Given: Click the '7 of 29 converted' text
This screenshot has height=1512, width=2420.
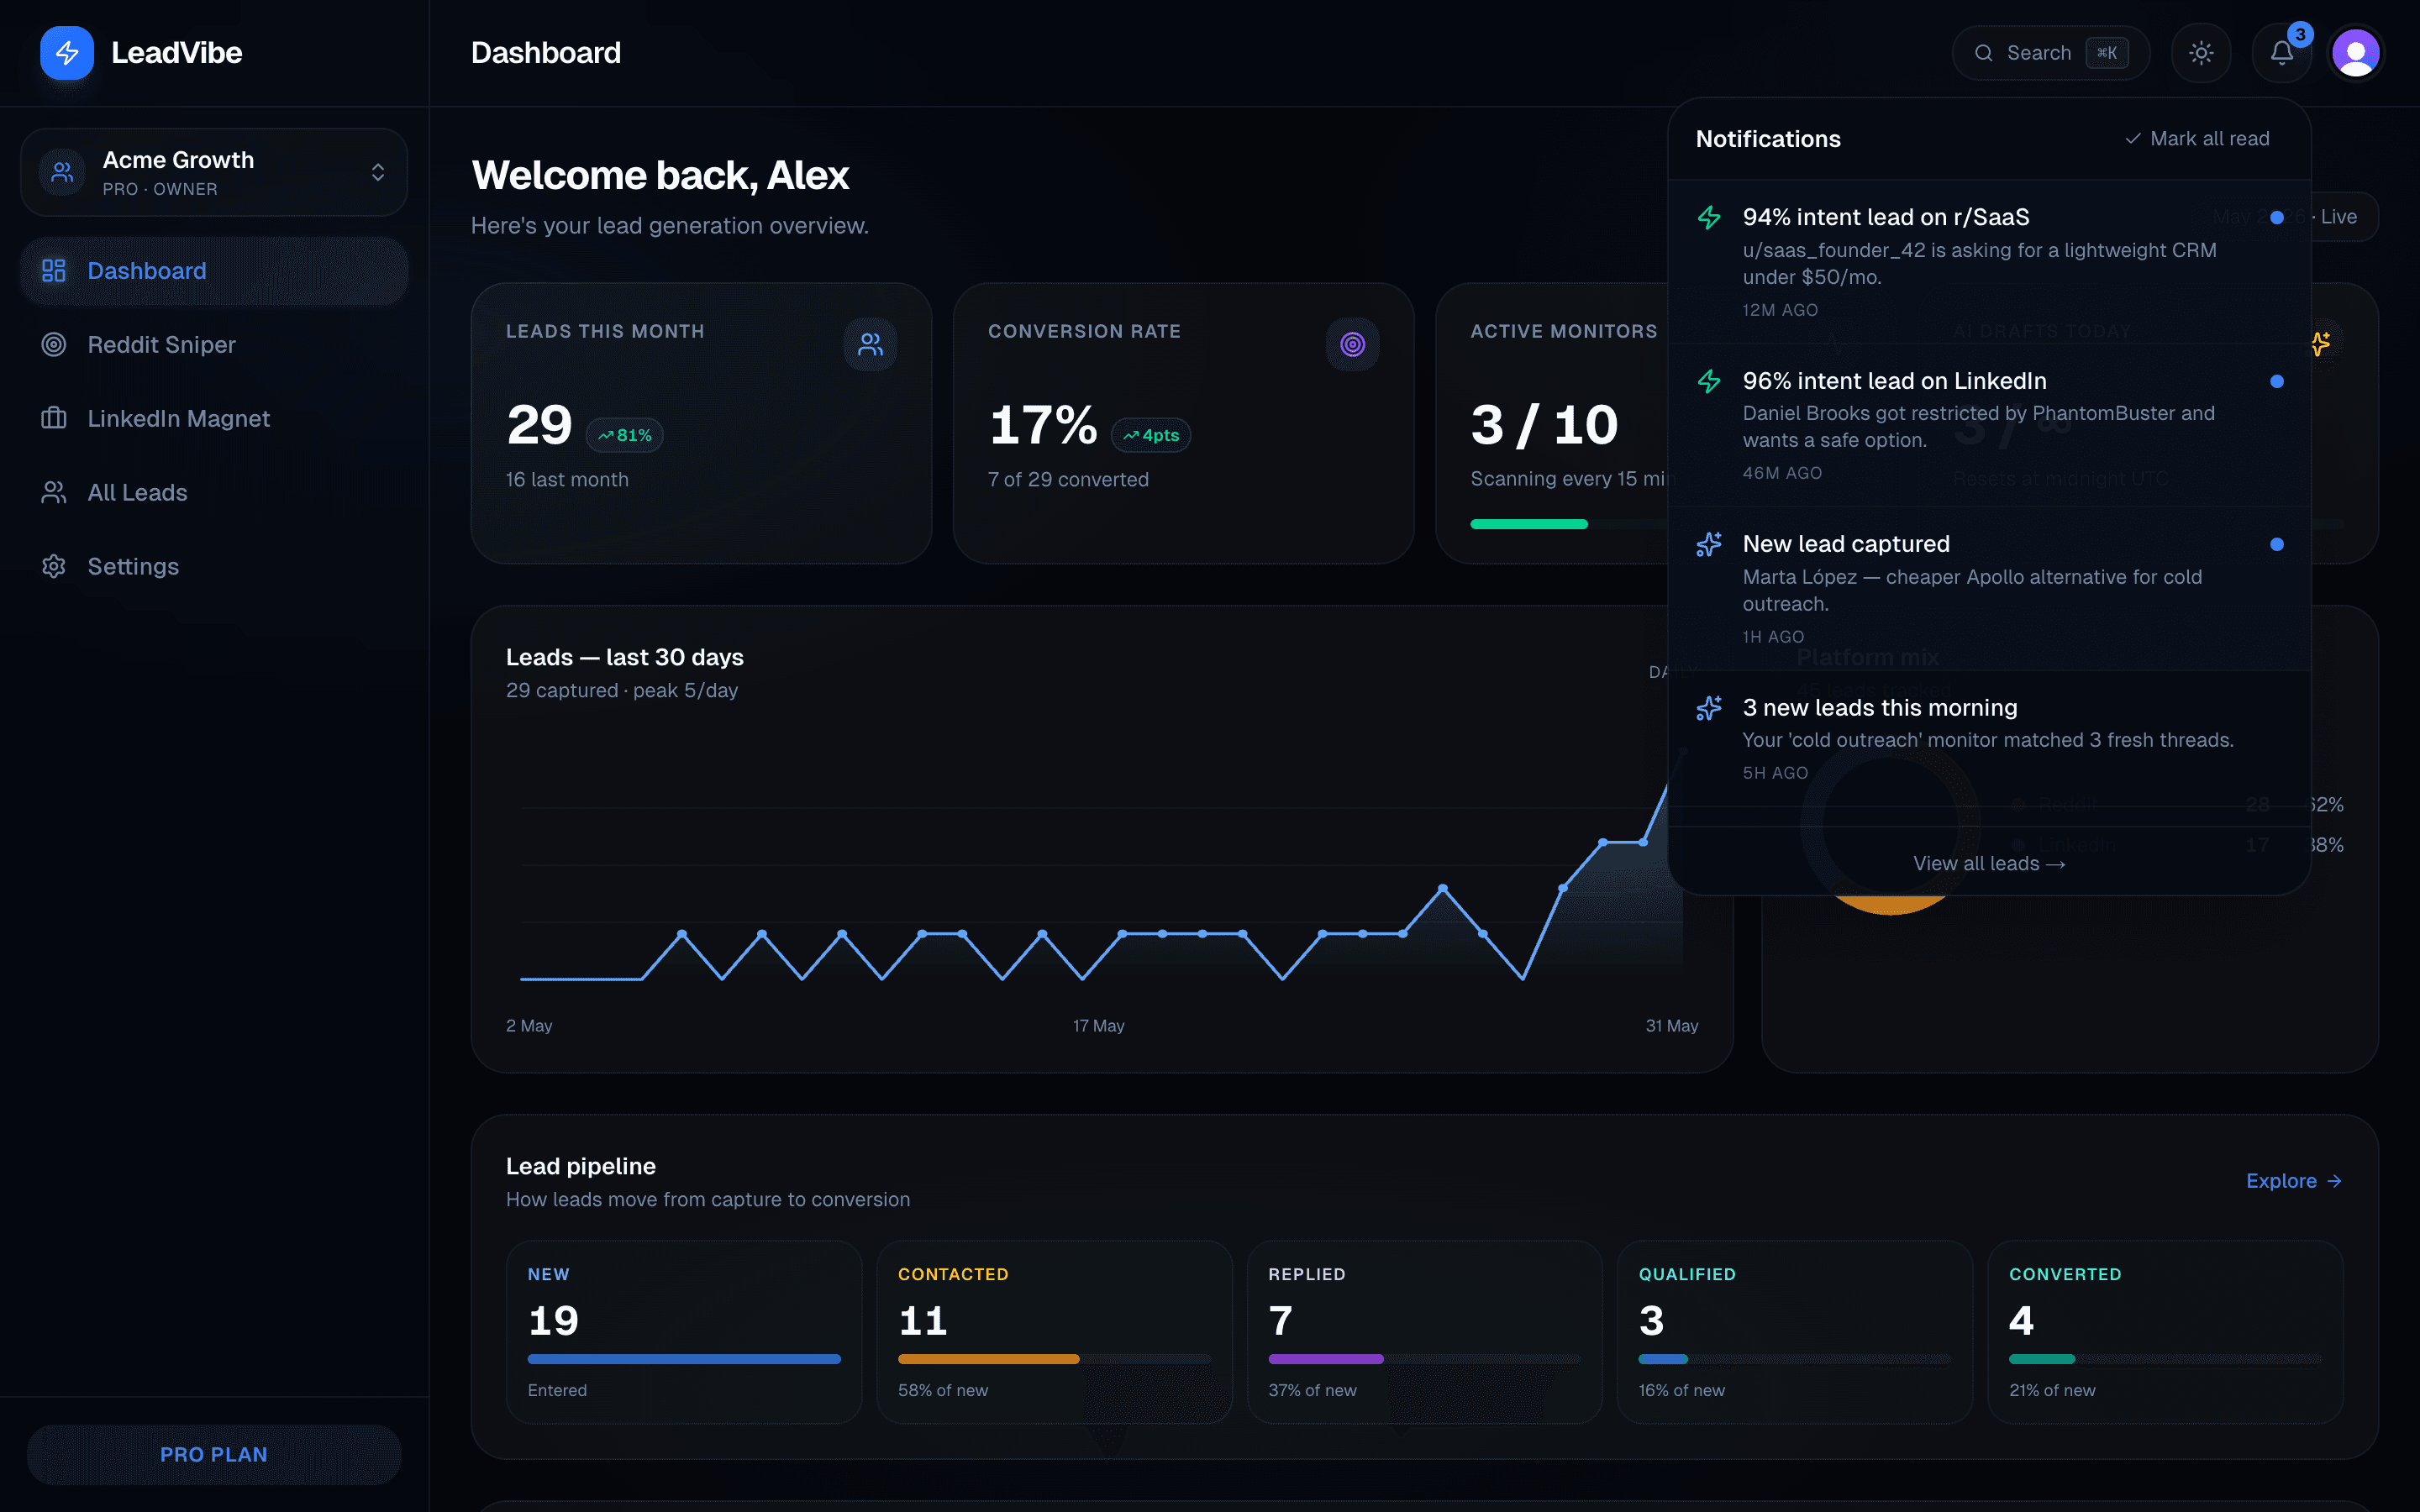Looking at the screenshot, I should (1068, 480).
